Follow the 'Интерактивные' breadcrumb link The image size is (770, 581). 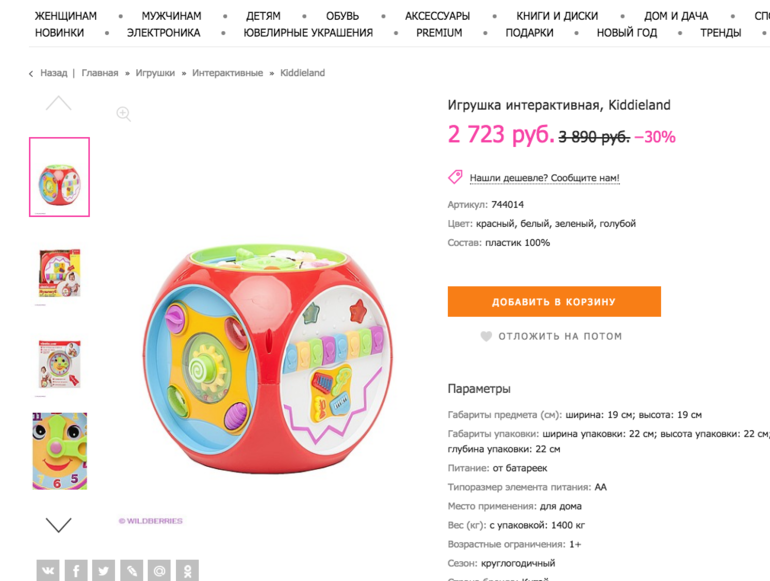[227, 73]
